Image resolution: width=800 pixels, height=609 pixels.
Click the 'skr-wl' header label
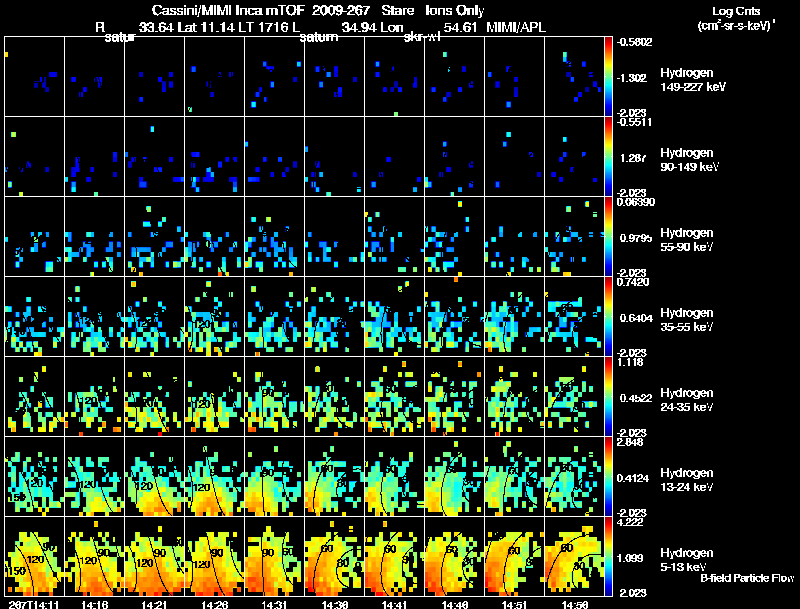point(422,37)
